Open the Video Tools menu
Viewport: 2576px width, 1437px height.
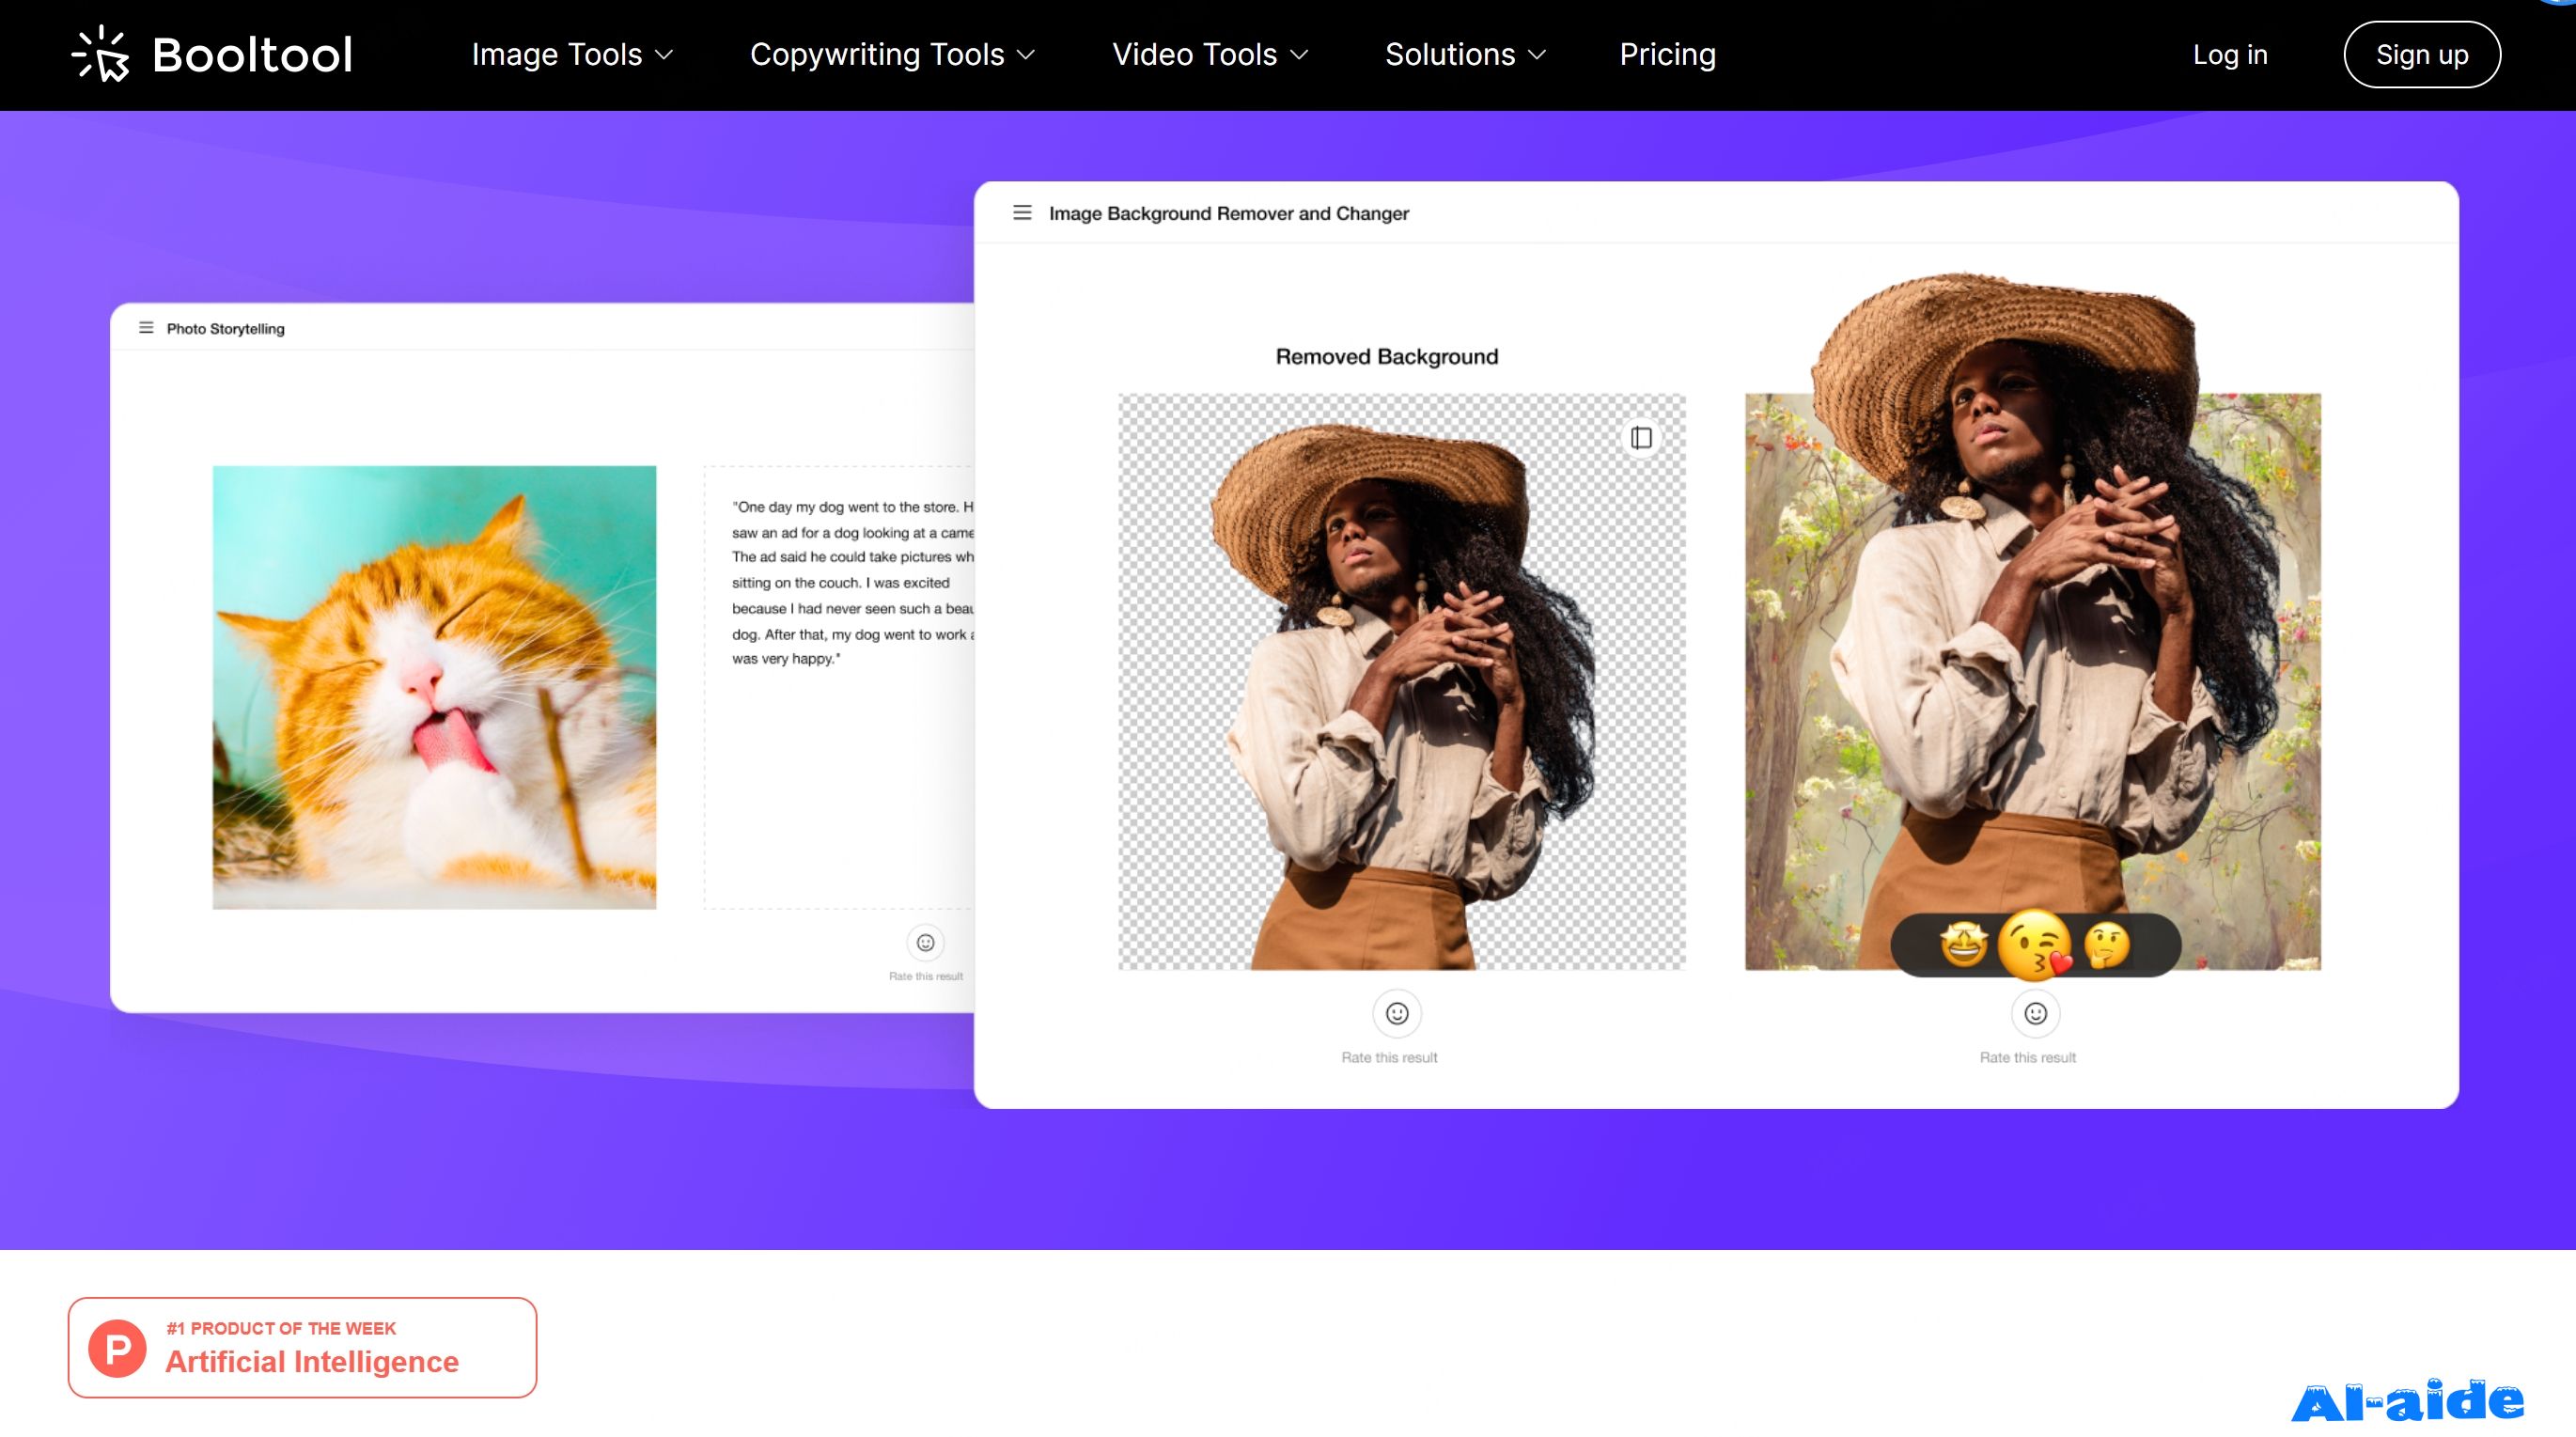tap(1210, 54)
